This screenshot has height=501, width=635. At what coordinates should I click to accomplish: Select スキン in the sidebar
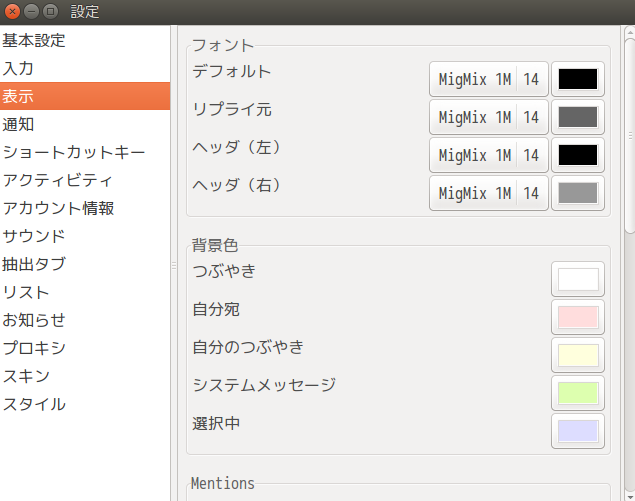pyautogui.click(x=85, y=375)
